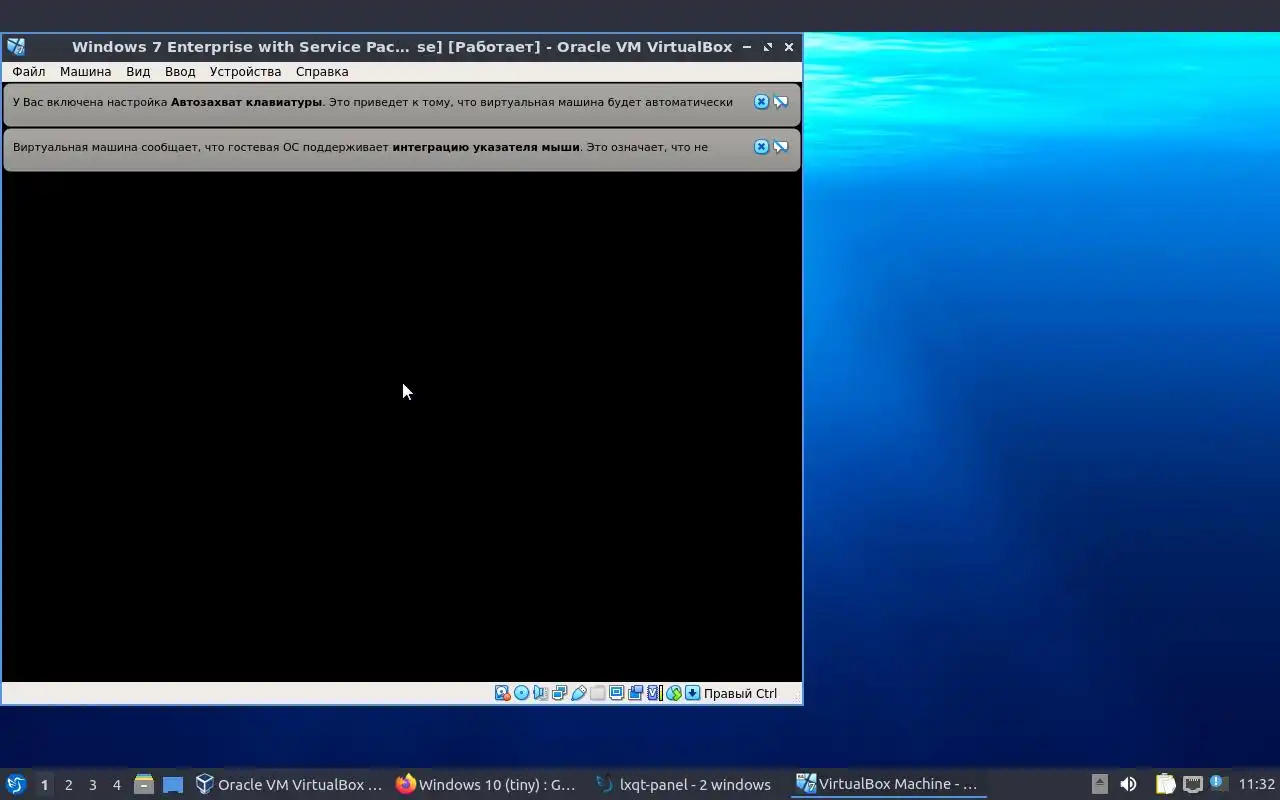
Task: Click the VirtualBox window title bar icon
Action: 16,47
